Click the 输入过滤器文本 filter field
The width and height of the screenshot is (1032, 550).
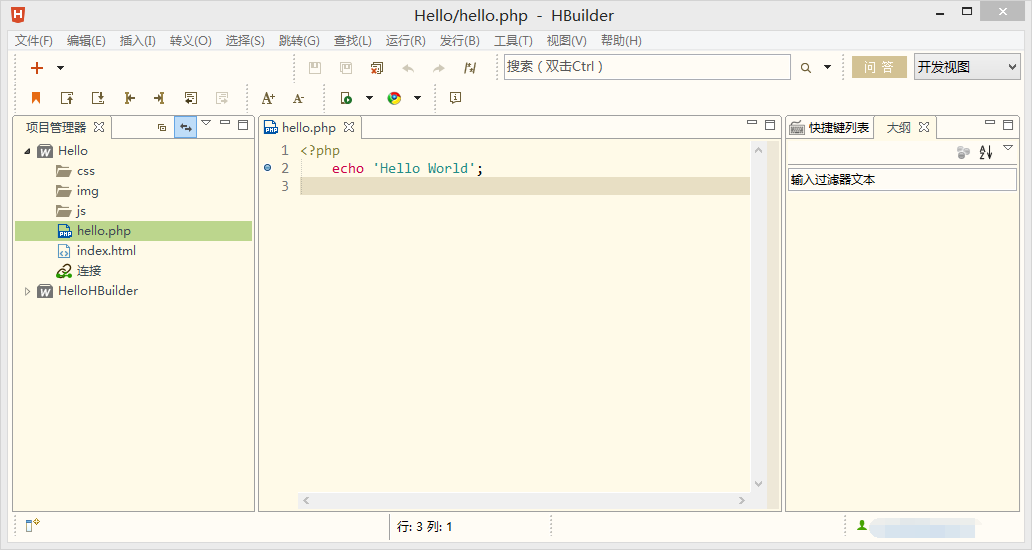click(x=902, y=180)
